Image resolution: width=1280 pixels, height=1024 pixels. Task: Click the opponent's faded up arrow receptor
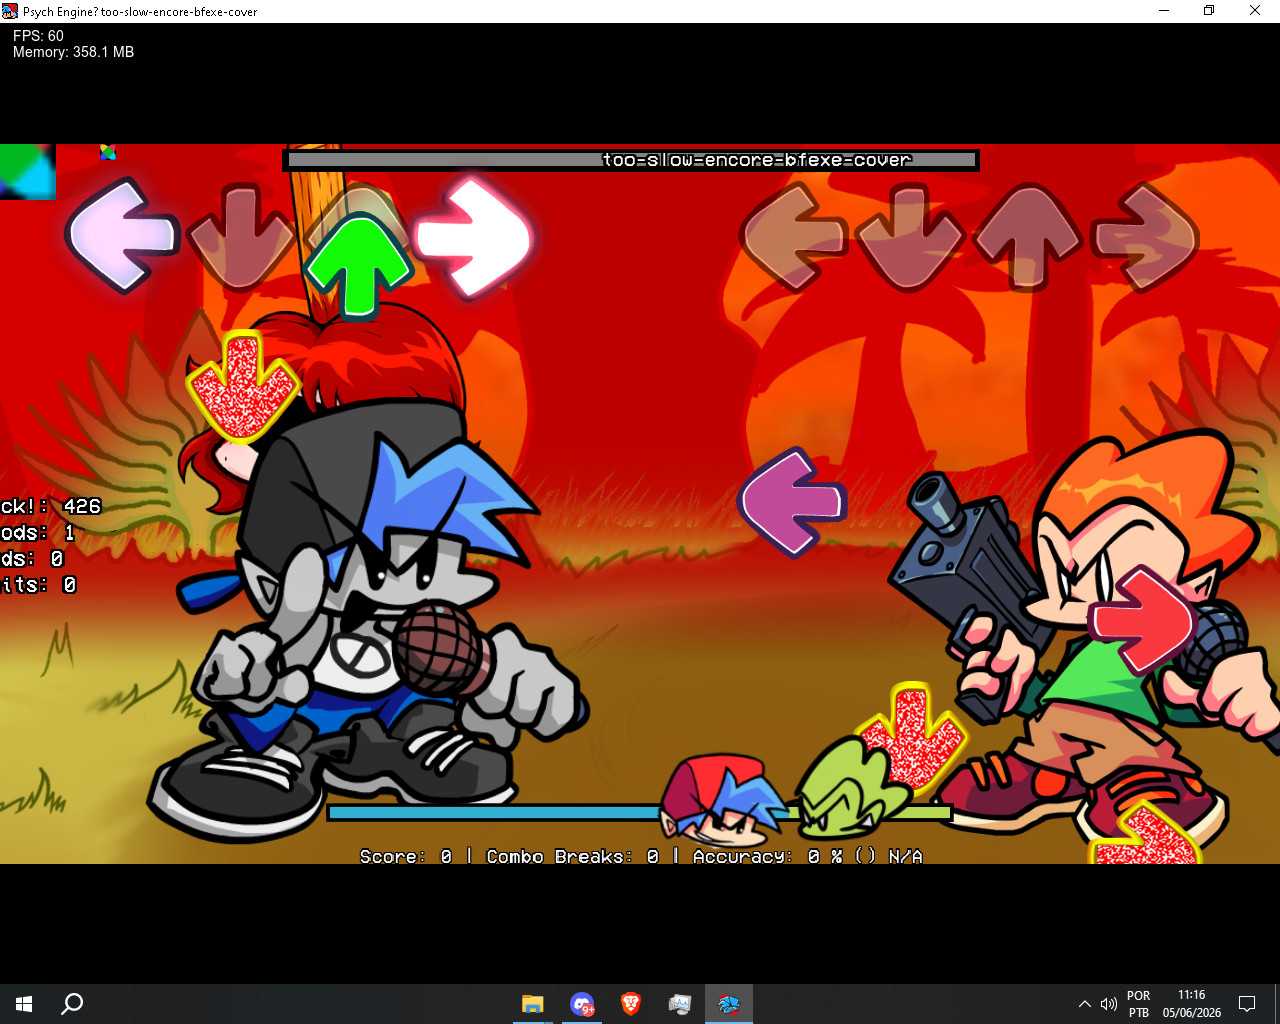point(1027,238)
